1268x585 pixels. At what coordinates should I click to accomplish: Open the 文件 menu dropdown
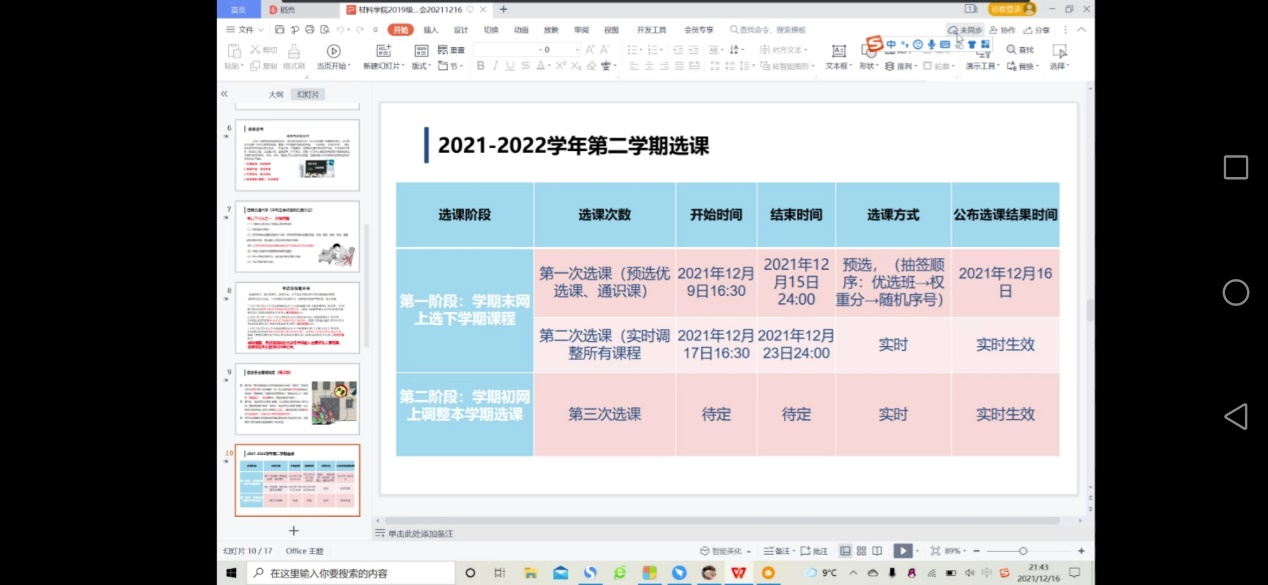240,30
